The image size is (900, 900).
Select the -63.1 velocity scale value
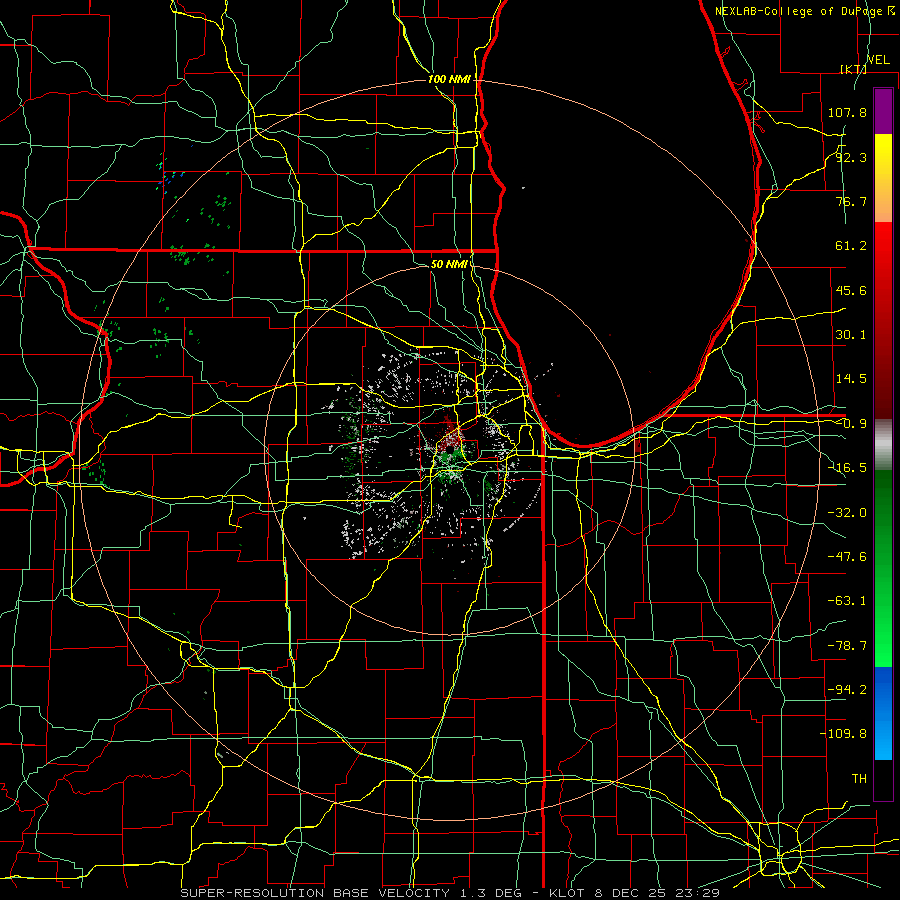point(847,601)
